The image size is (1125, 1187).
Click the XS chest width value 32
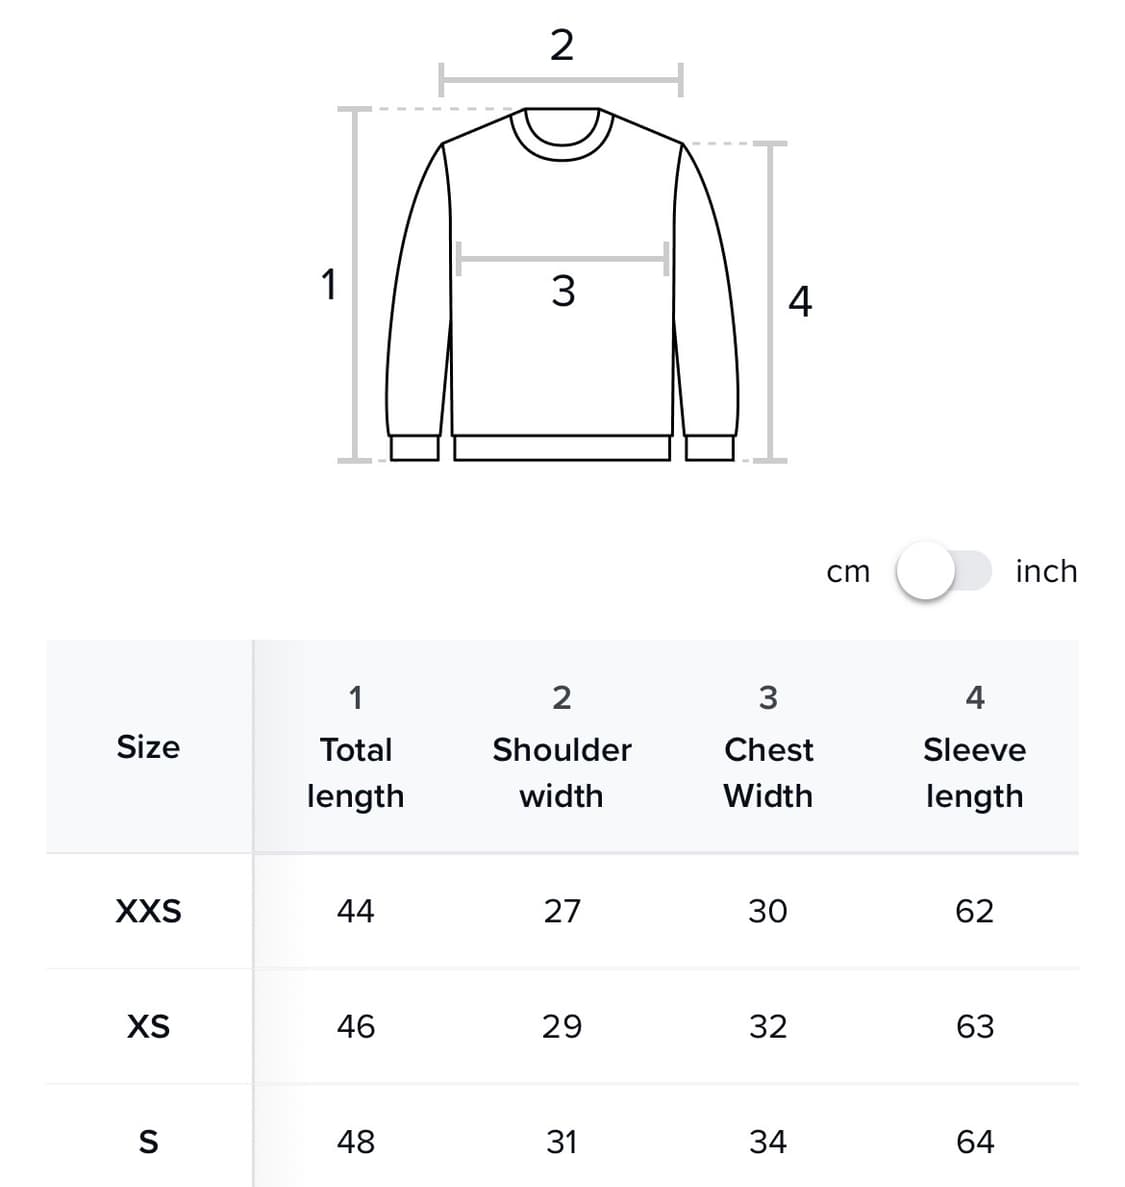point(768,1026)
